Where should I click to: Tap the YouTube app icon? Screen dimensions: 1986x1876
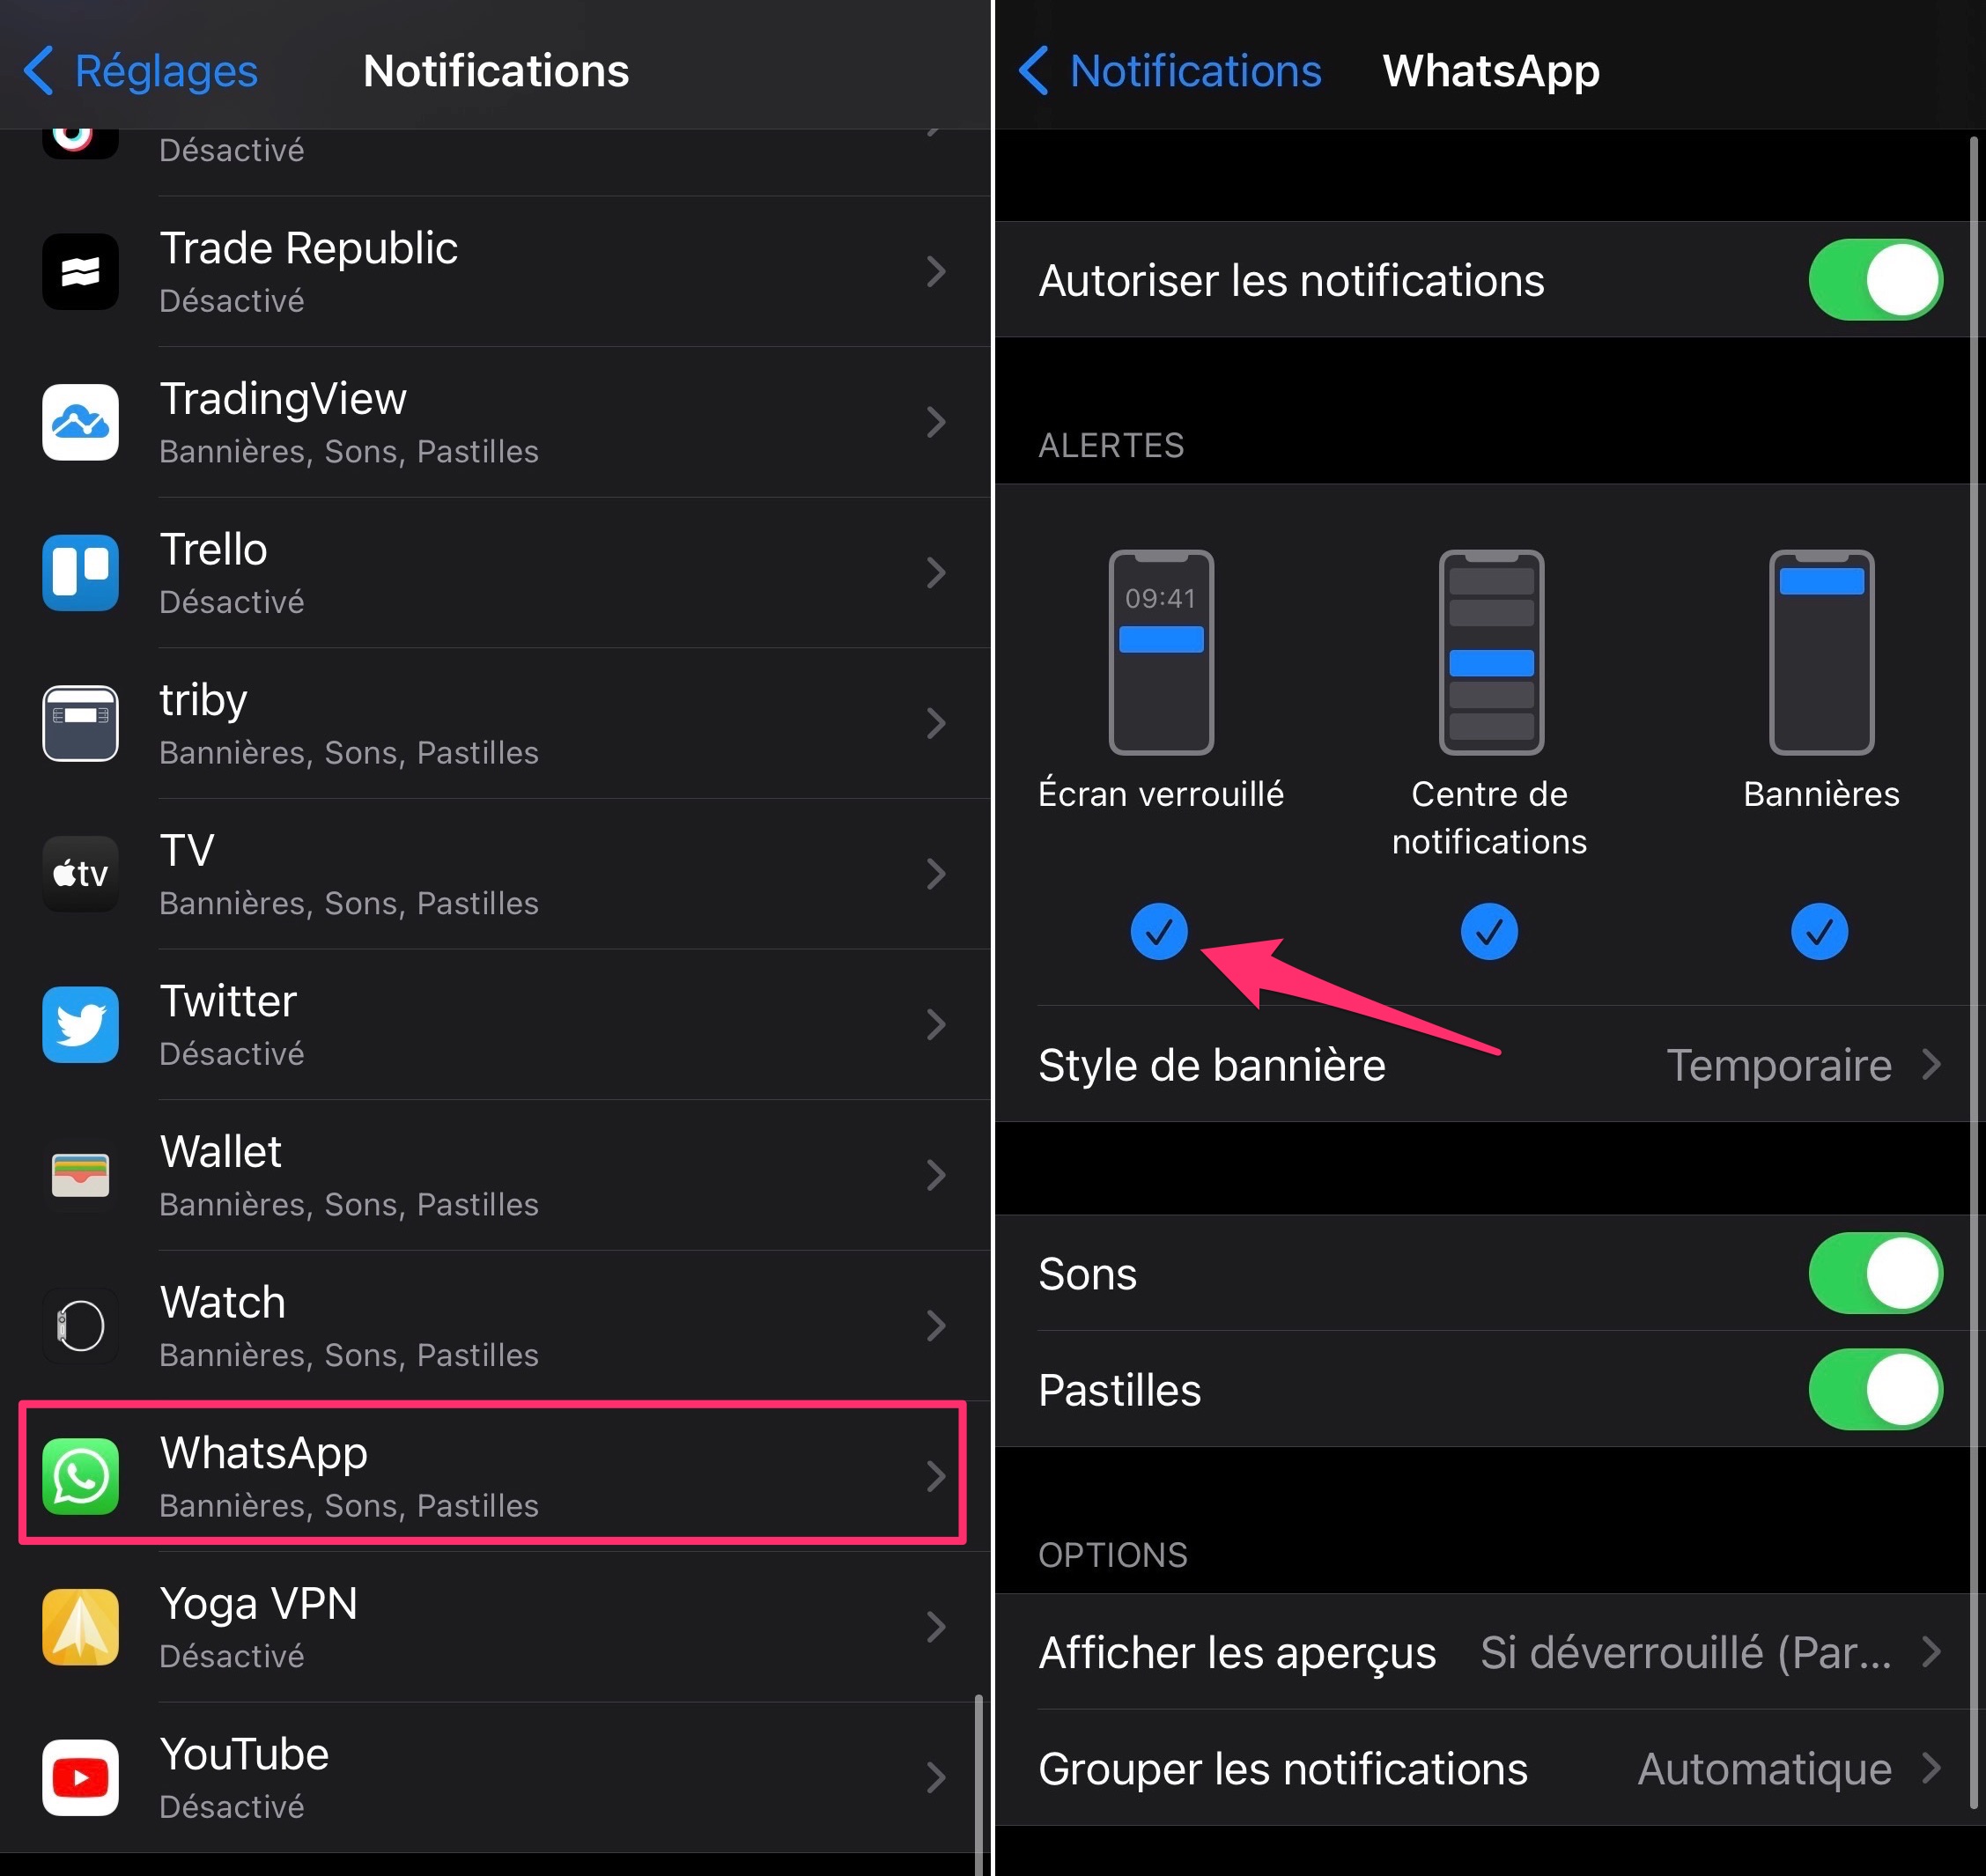[x=80, y=1778]
